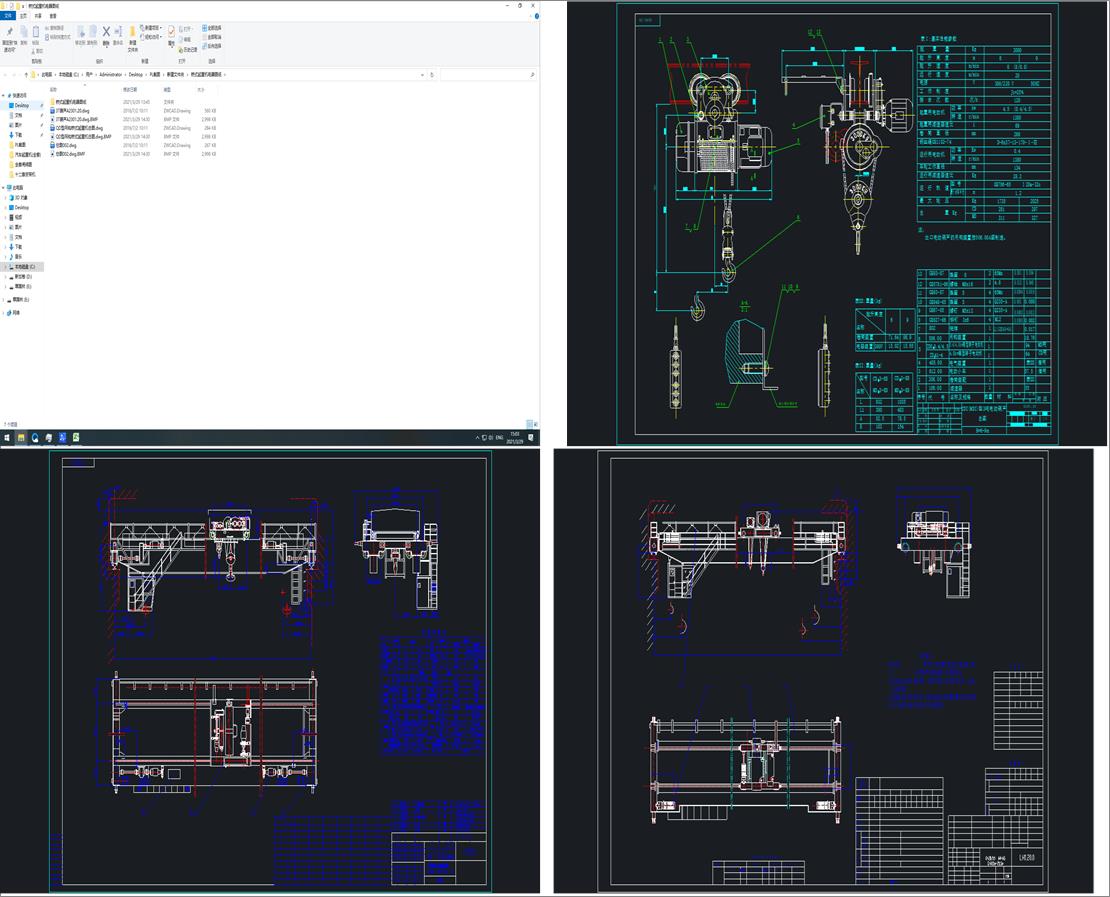Select pinned Desktop under Quick access
1110x897 pixels.
coord(22,105)
